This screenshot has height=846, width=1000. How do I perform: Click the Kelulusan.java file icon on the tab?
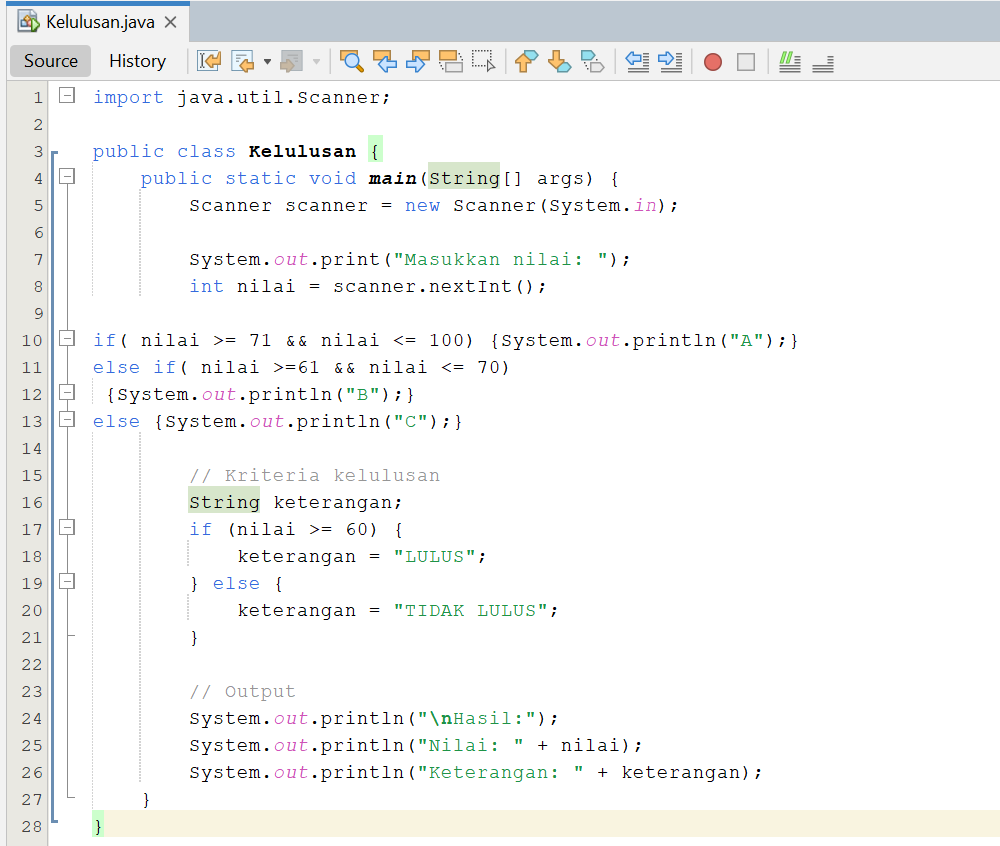(29, 22)
